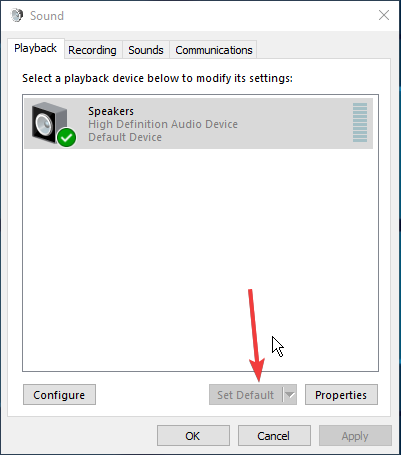Screen dimensions: 401x455
Task: Confirm with the OK button
Action: [x=193, y=436]
